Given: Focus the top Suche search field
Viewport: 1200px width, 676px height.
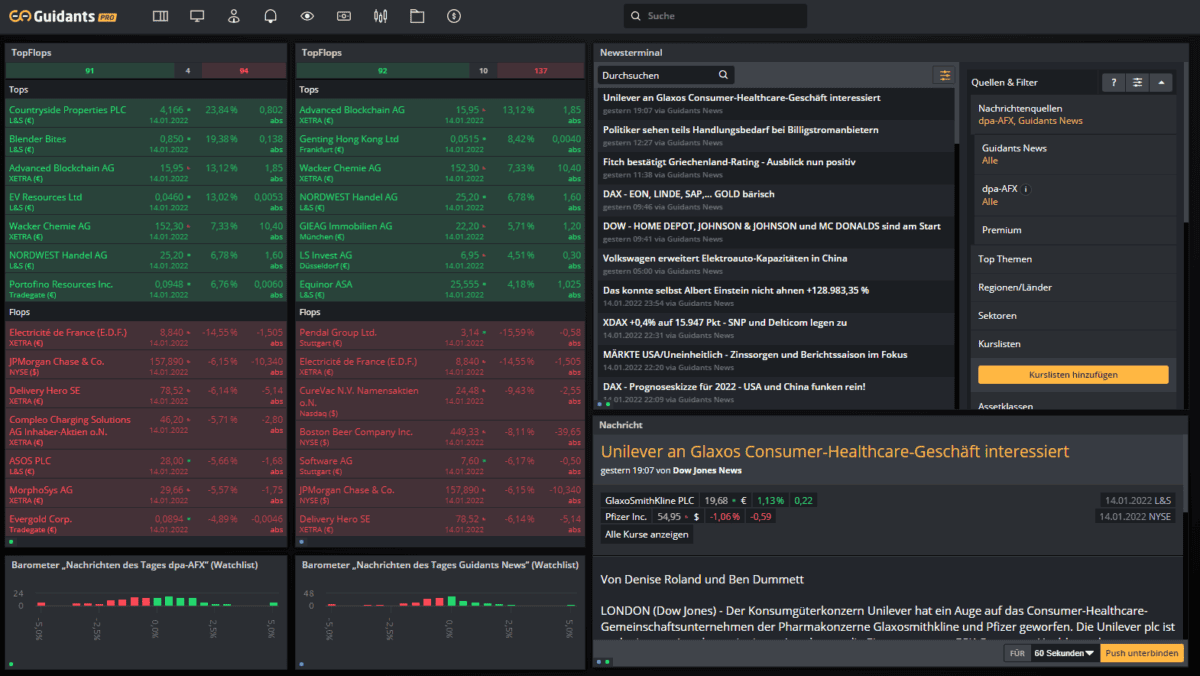Looking at the screenshot, I should point(715,16).
